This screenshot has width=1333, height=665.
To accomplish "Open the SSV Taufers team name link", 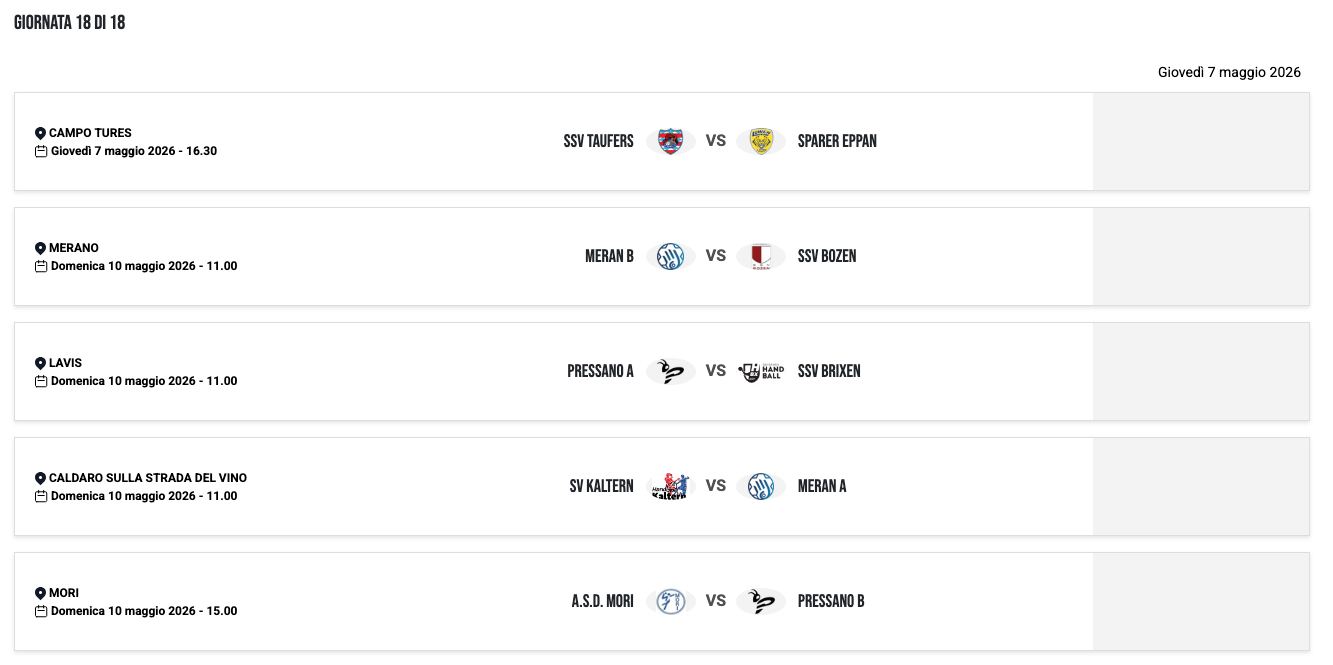I will click(x=598, y=141).
